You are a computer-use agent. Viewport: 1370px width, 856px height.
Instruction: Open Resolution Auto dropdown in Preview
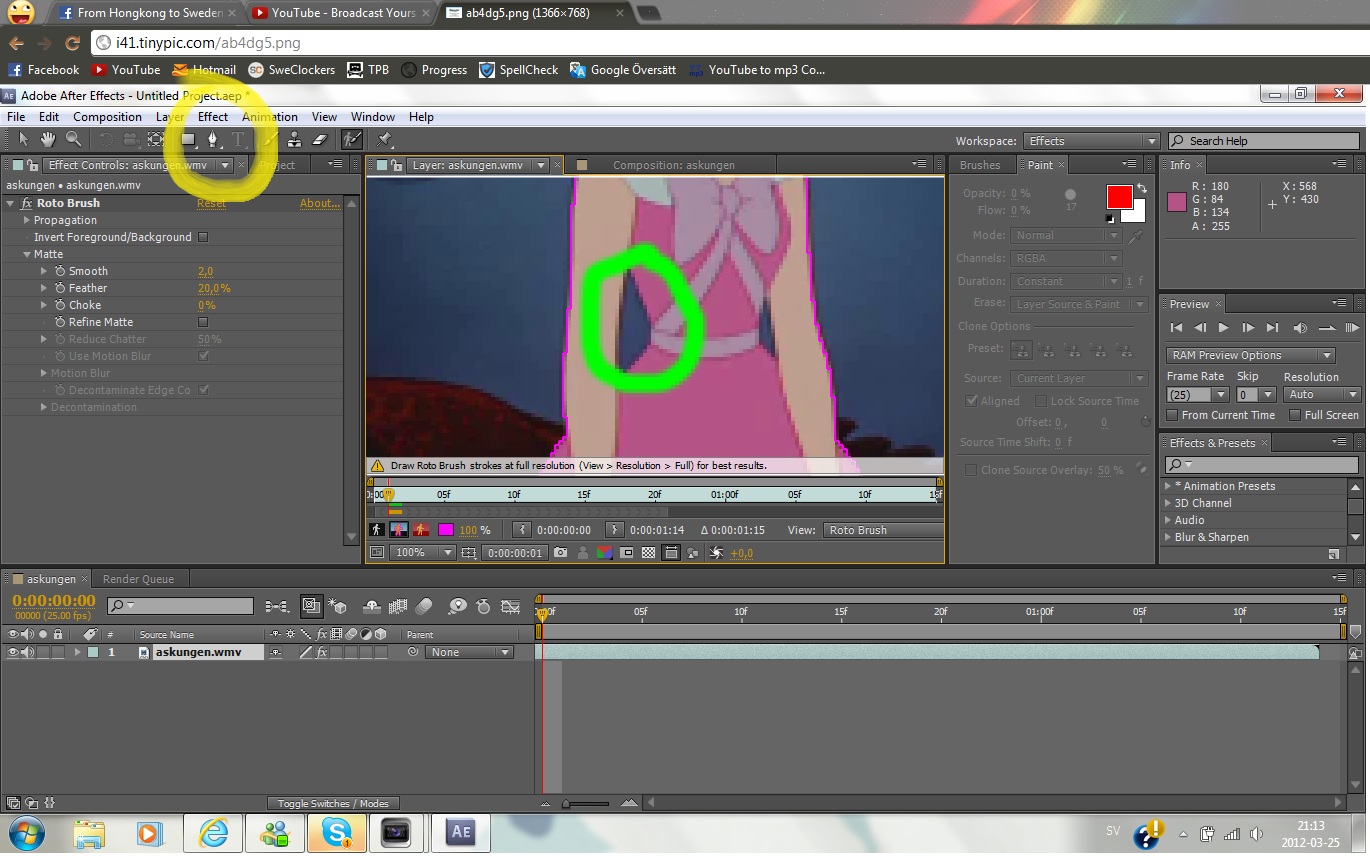click(1322, 394)
